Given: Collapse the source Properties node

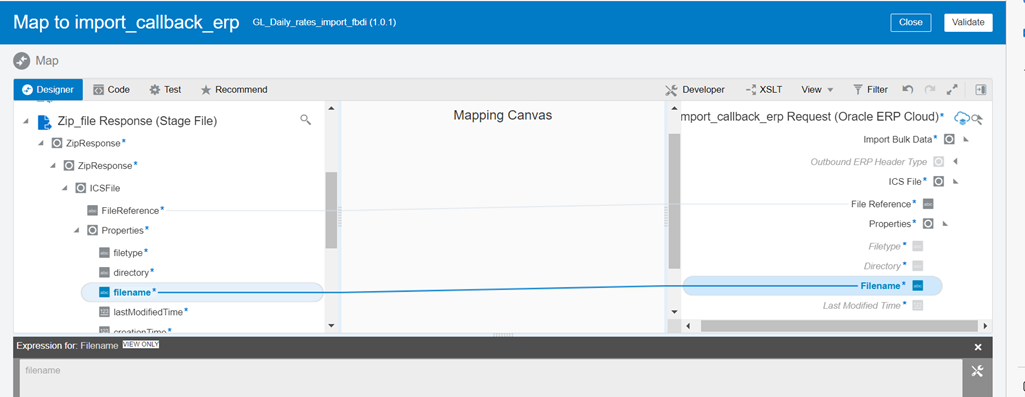Looking at the screenshot, I should [76, 230].
